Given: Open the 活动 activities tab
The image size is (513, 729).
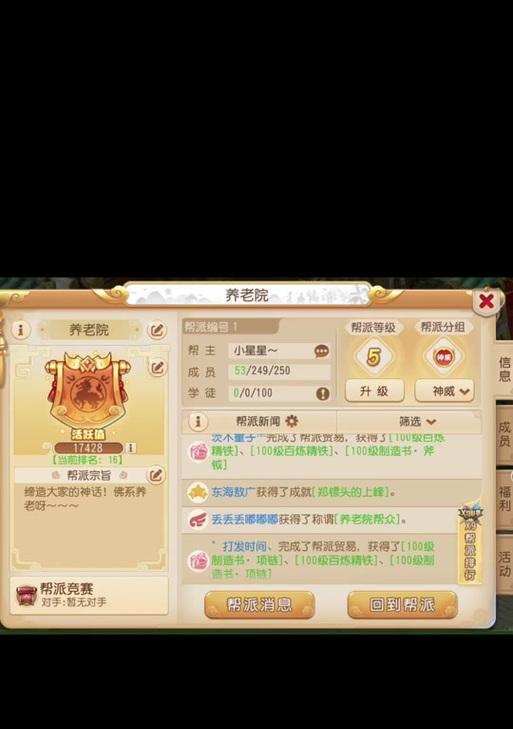Looking at the screenshot, I should (x=504, y=563).
